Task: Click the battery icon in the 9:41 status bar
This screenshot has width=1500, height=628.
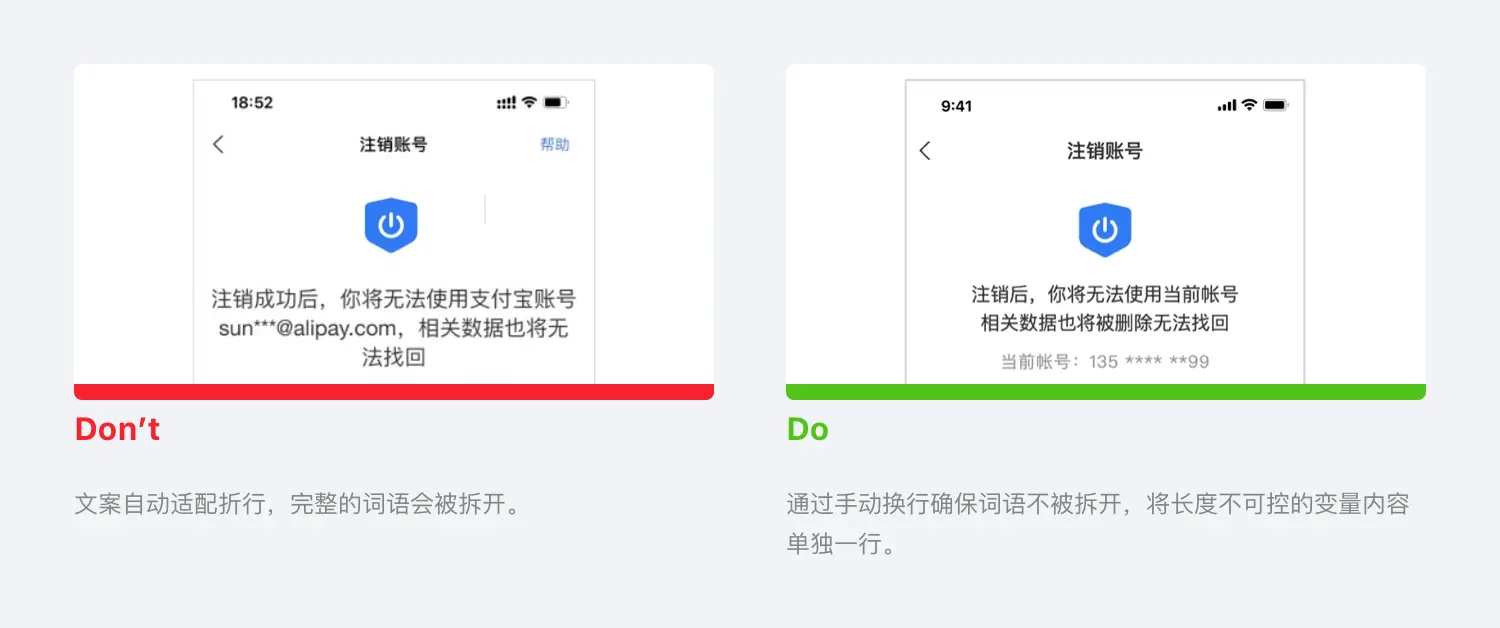Action: pyautogui.click(x=1275, y=105)
